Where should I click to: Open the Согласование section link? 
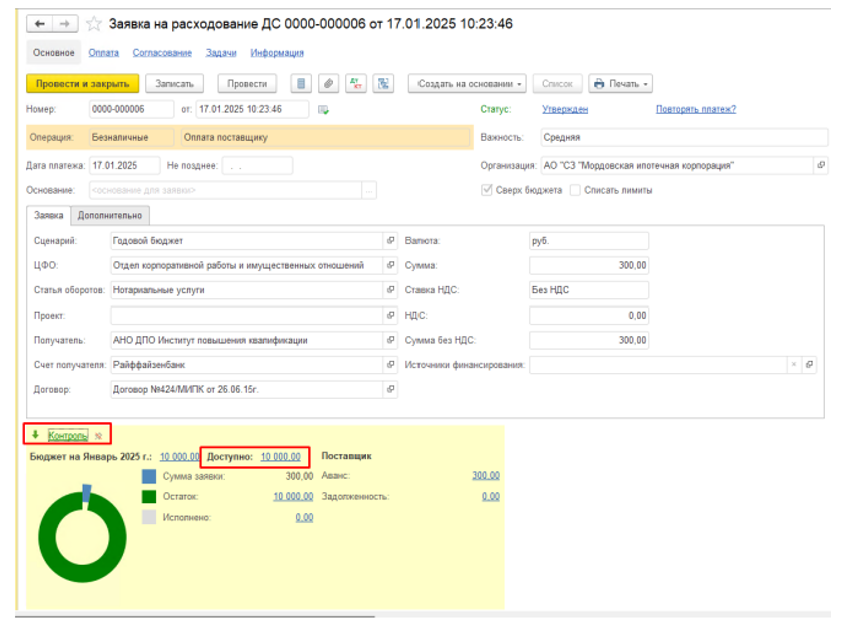point(162,53)
